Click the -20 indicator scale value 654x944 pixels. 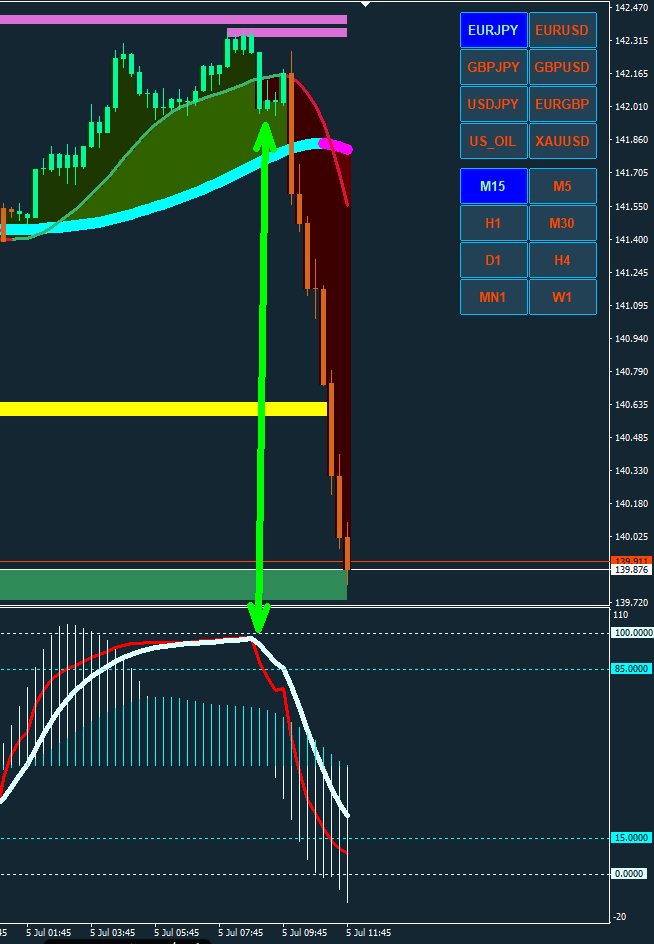click(620, 917)
